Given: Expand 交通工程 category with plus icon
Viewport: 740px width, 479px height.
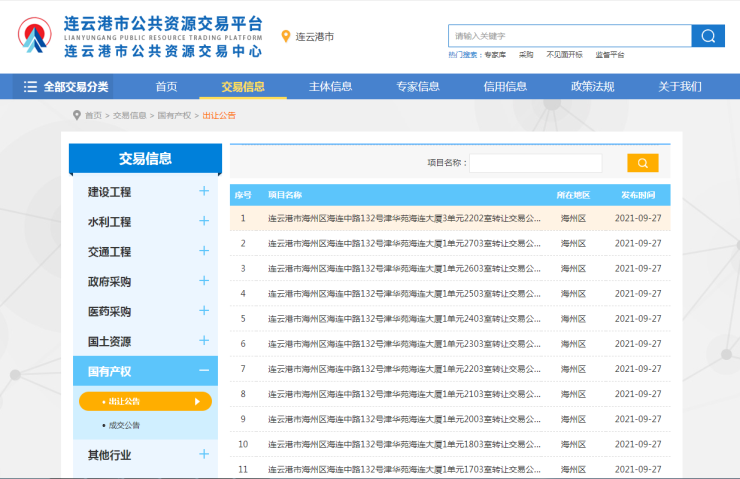Looking at the screenshot, I should [204, 251].
